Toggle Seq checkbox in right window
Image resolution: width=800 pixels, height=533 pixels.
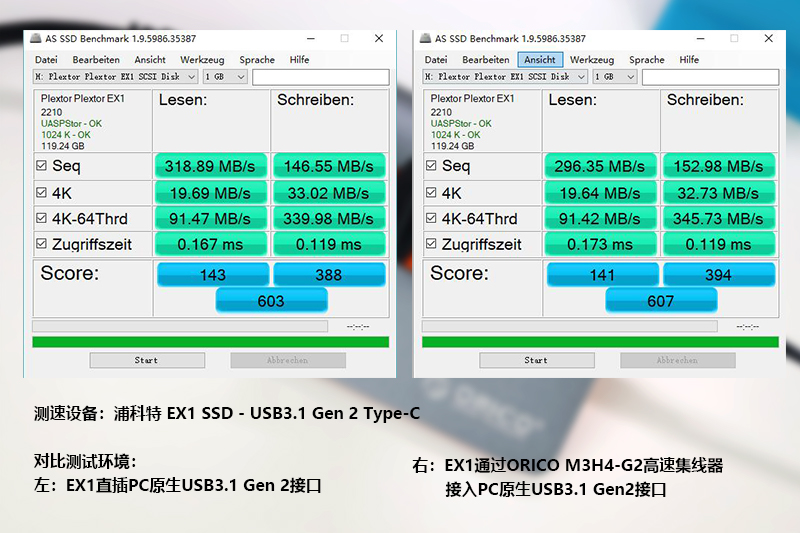click(x=431, y=165)
